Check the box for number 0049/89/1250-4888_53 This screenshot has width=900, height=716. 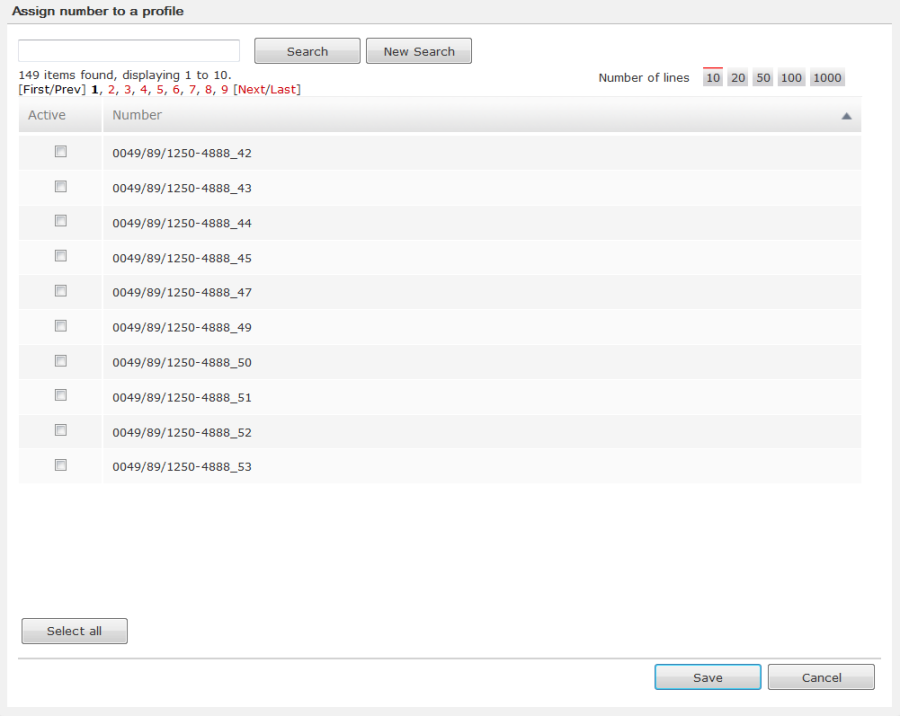pyautogui.click(x=60, y=464)
